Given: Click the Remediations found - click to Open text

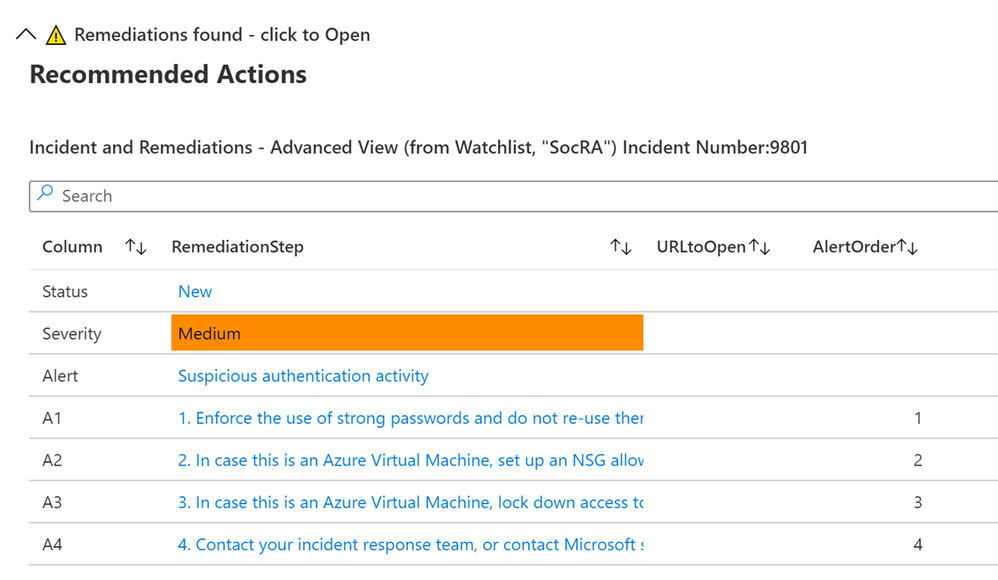Looking at the screenshot, I should coord(222,35).
